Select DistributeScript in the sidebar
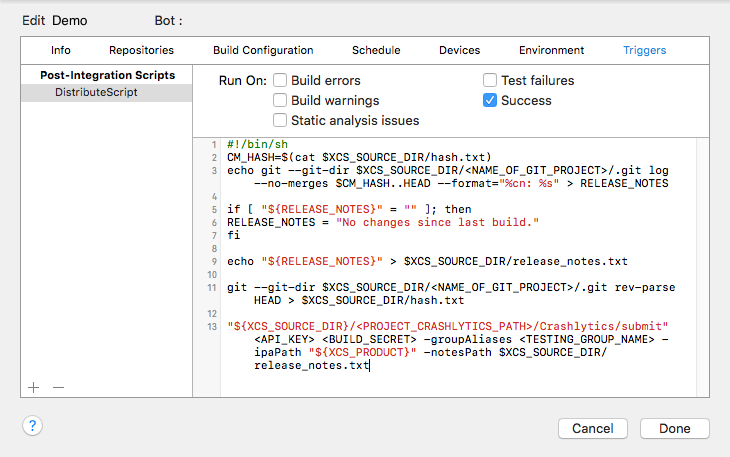Viewport: 730px width, 457px height. (96, 92)
